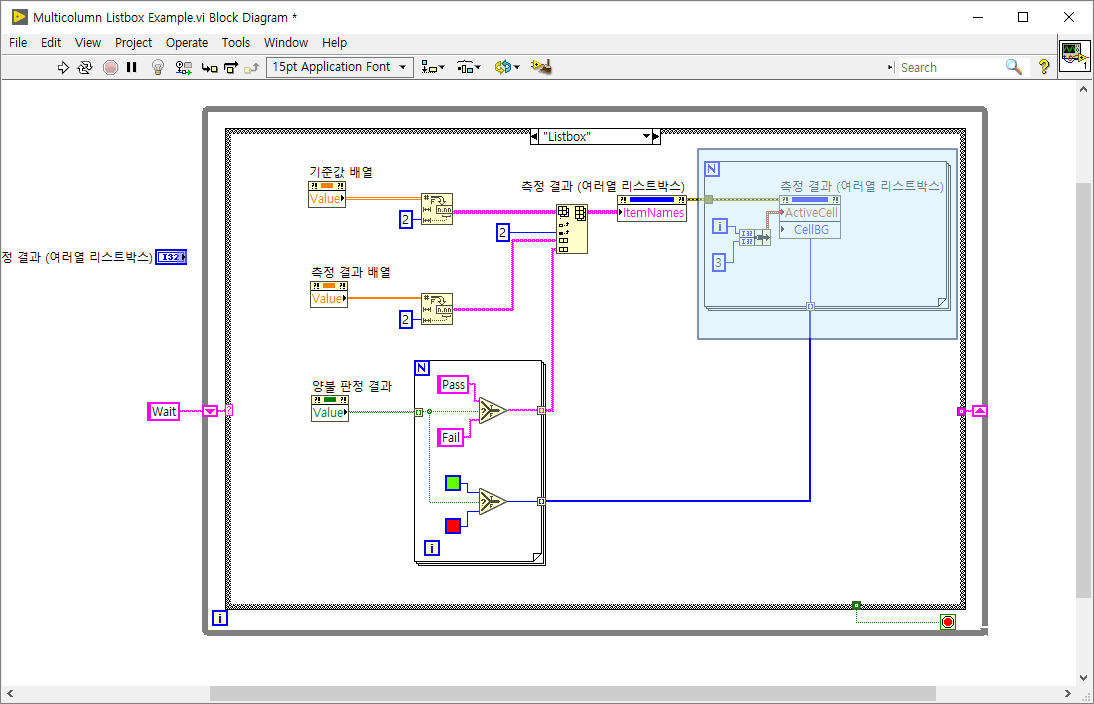This screenshot has height=704, width=1094.
Task: Click the Run Continuously button
Action: (84, 67)
